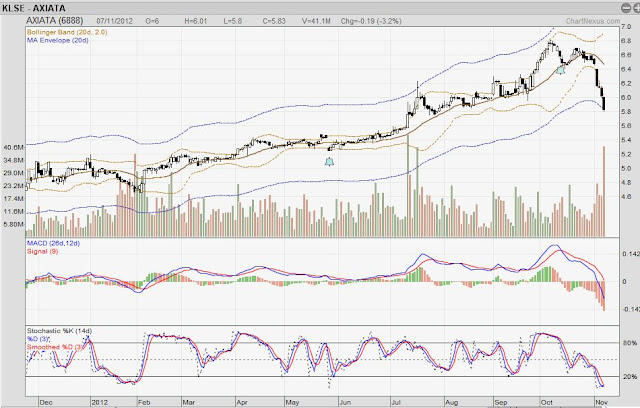Viewport: 640px width, 408px height.
Task: Select the MA Envelope (20d) legend
Action: [x=58, y=40]
